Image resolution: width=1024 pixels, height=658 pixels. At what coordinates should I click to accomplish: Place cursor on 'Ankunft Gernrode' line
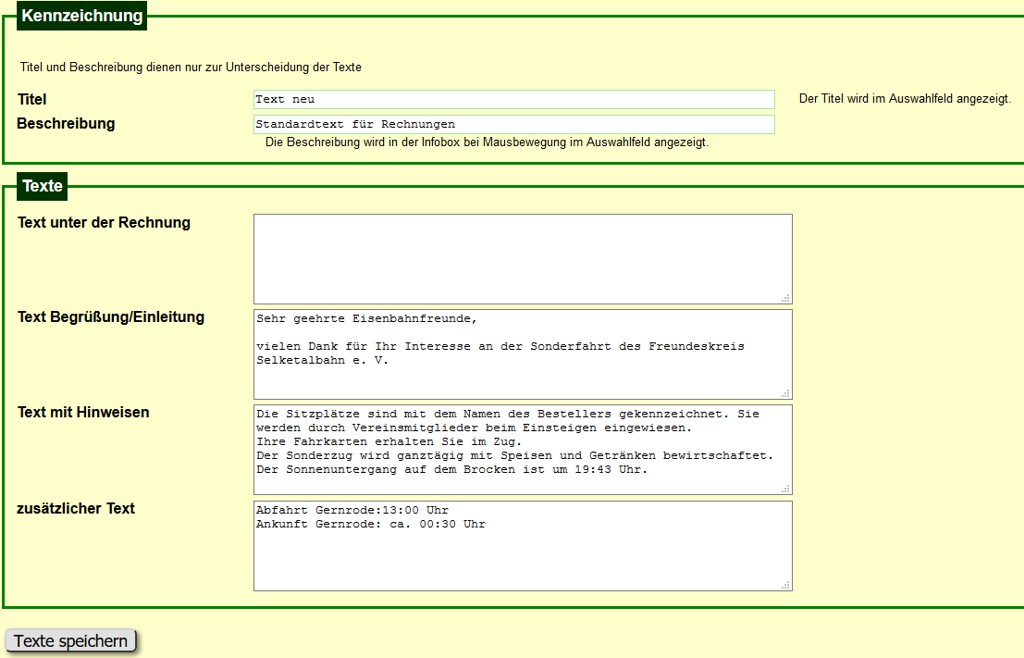[370, 524]
